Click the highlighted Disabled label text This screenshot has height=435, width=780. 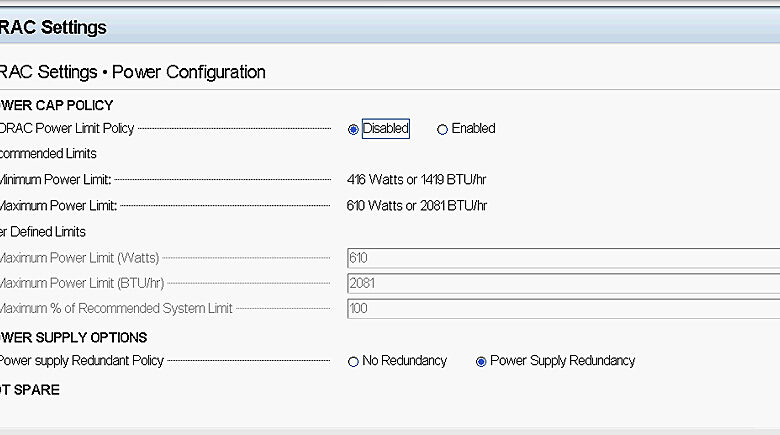[x=386, y=128]
